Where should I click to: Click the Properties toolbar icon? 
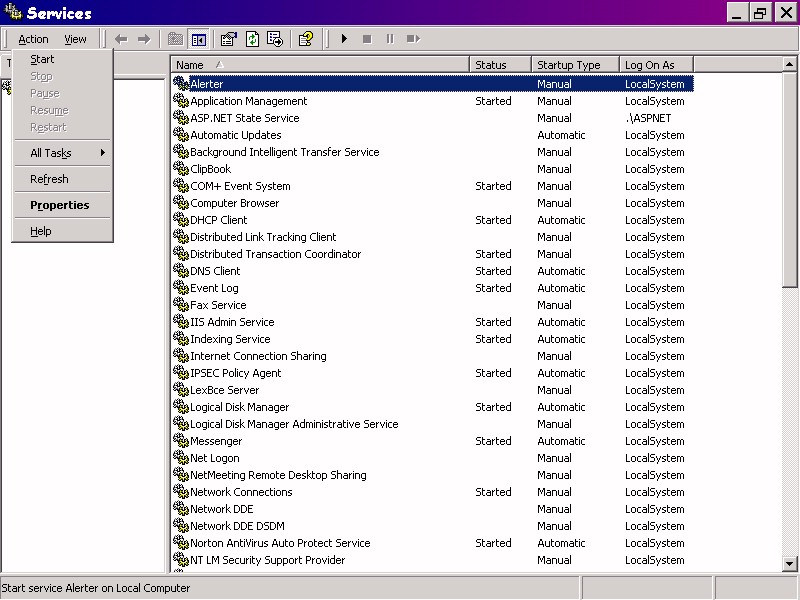pyautogui.click(x=228, y=39)
